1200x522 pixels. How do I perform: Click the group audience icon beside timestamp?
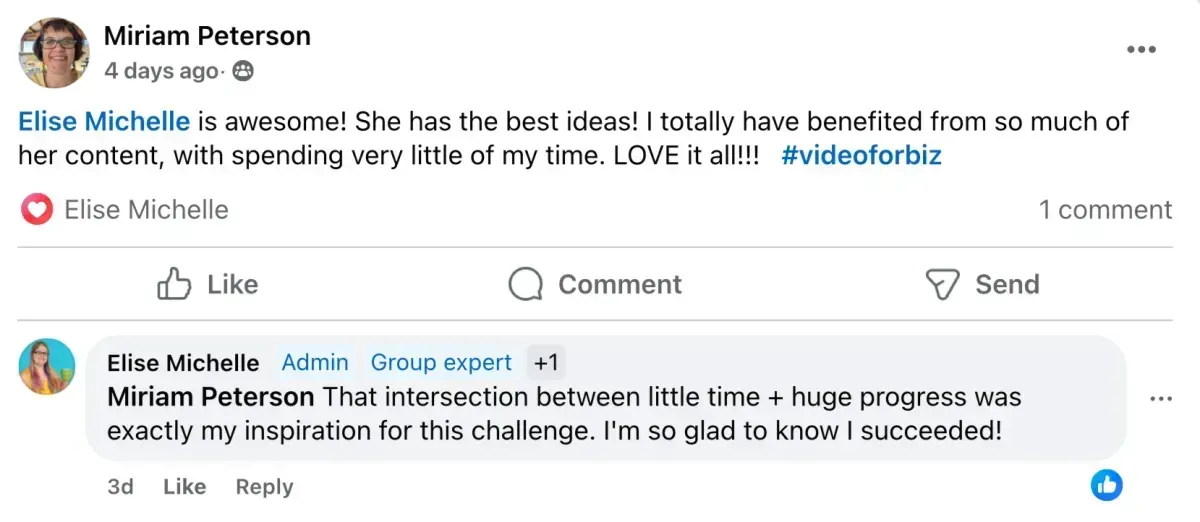click(242, 71)
